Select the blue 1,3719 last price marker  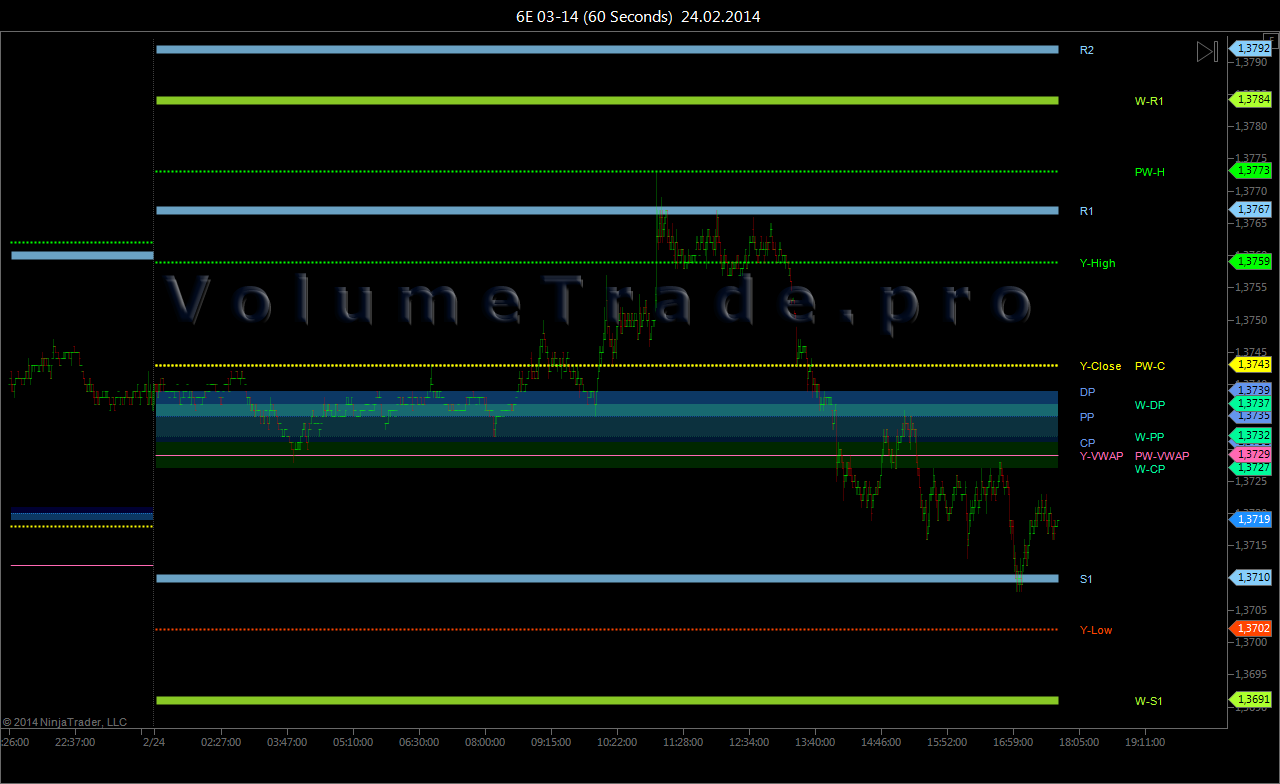(1250, 519)
